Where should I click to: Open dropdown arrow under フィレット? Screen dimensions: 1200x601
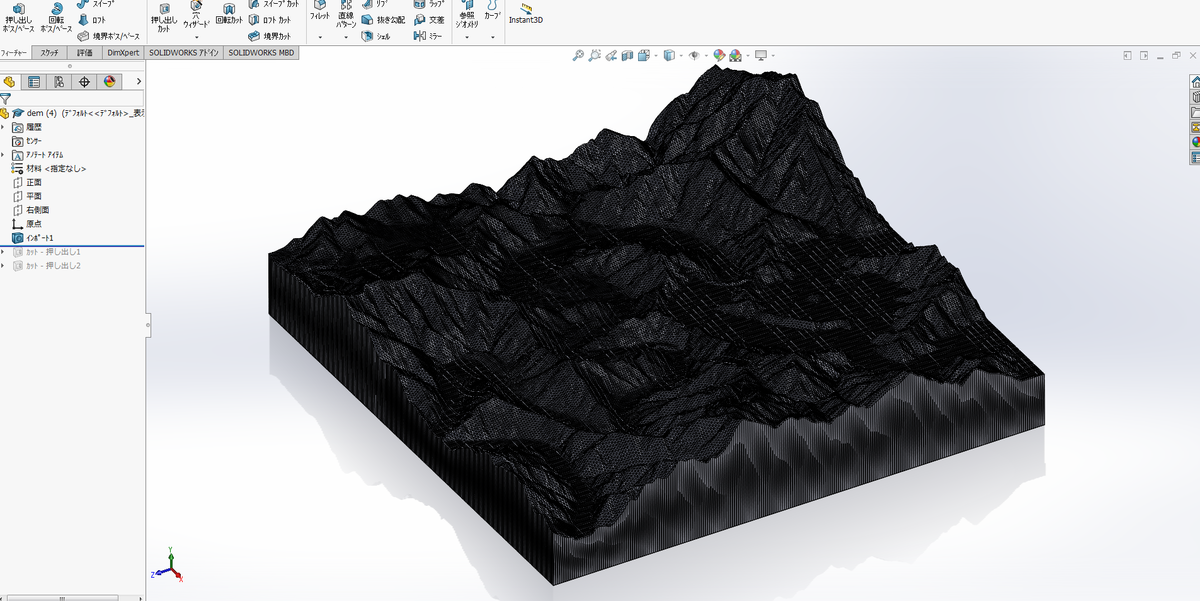(x=319, y=37)
